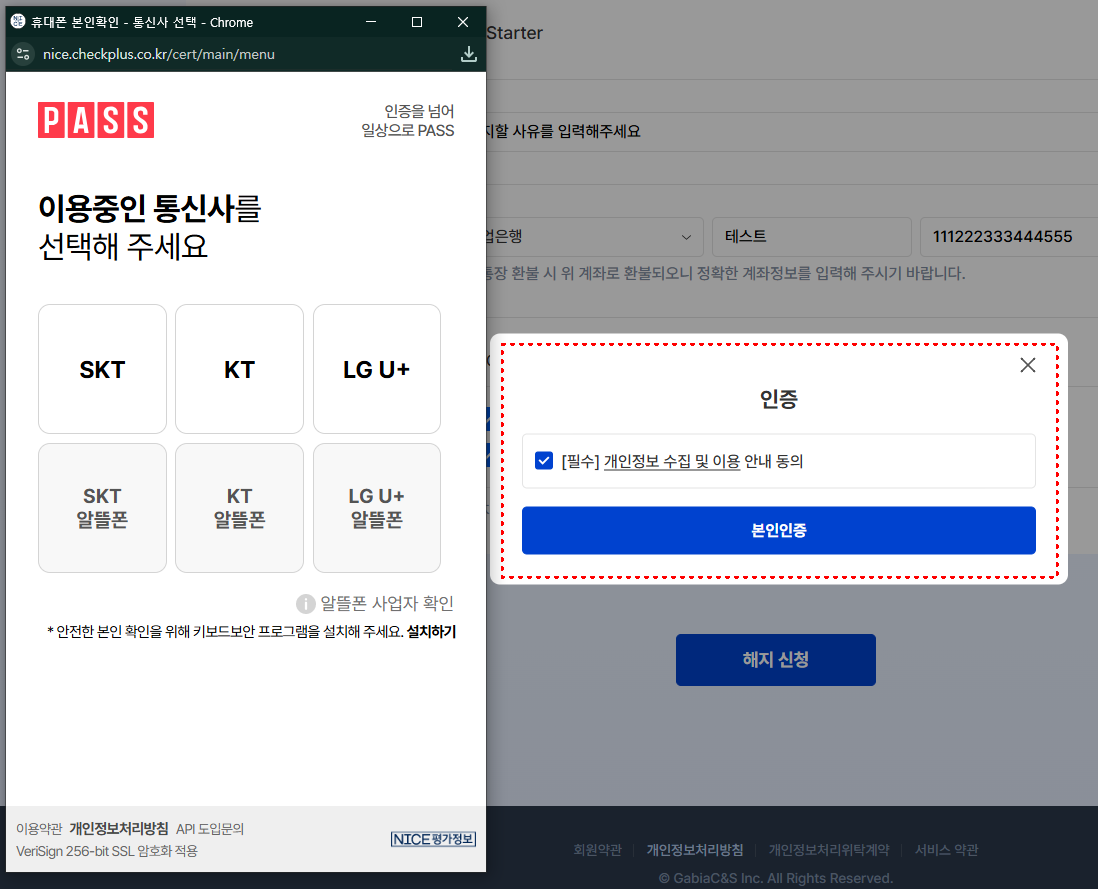
Task: Expand the bank selection dropdown
Action: click(x=595, y=237)
